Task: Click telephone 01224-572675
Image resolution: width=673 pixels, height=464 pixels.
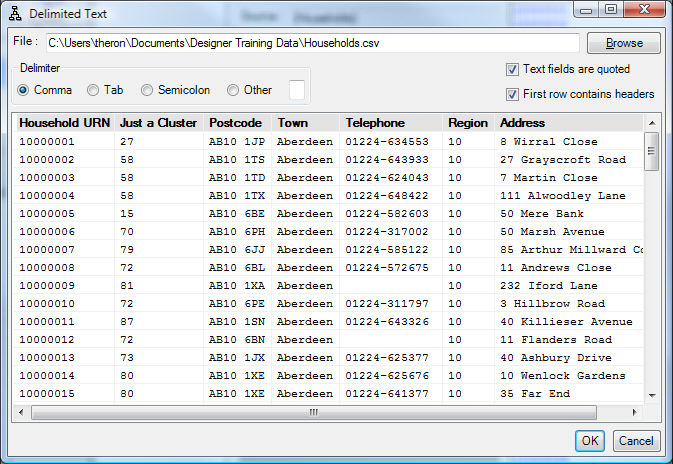Action: click(387, 268)
